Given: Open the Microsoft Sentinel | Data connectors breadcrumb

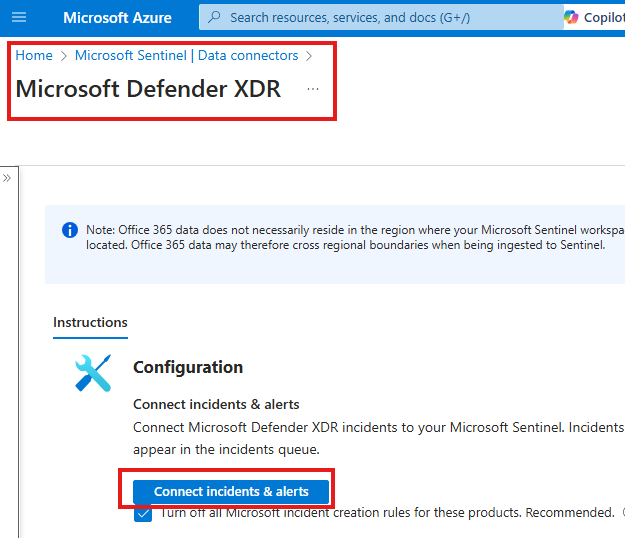Looking at the screenshot, I should [187, 55].
